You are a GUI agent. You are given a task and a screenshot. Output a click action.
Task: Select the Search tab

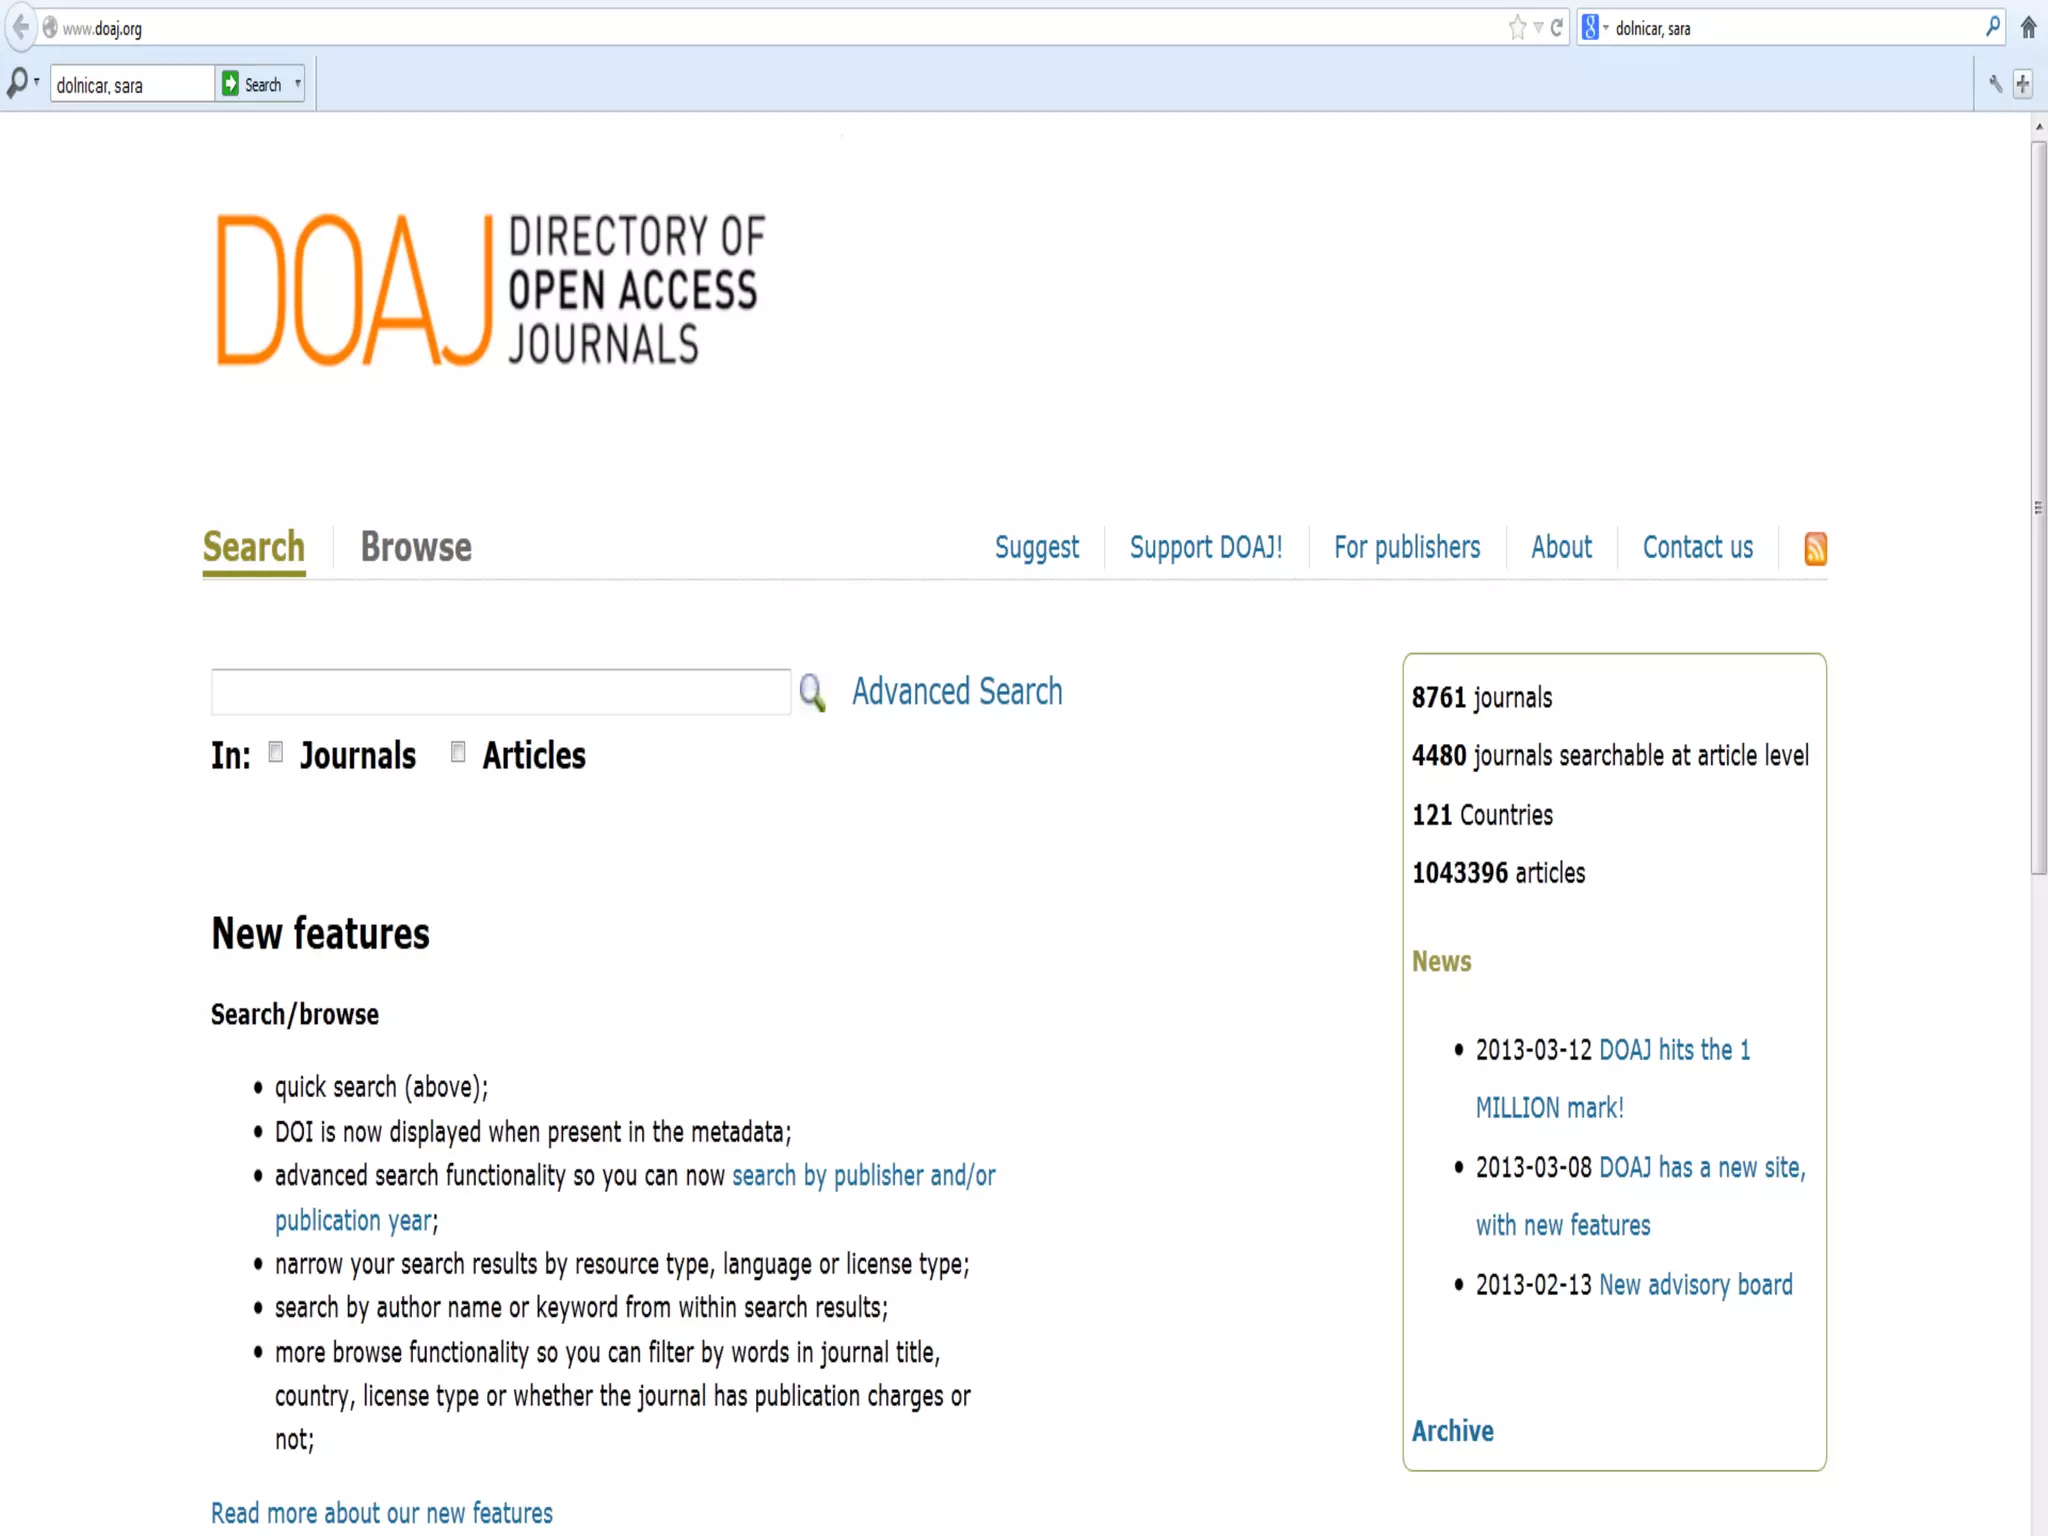(x=254, y=548)
